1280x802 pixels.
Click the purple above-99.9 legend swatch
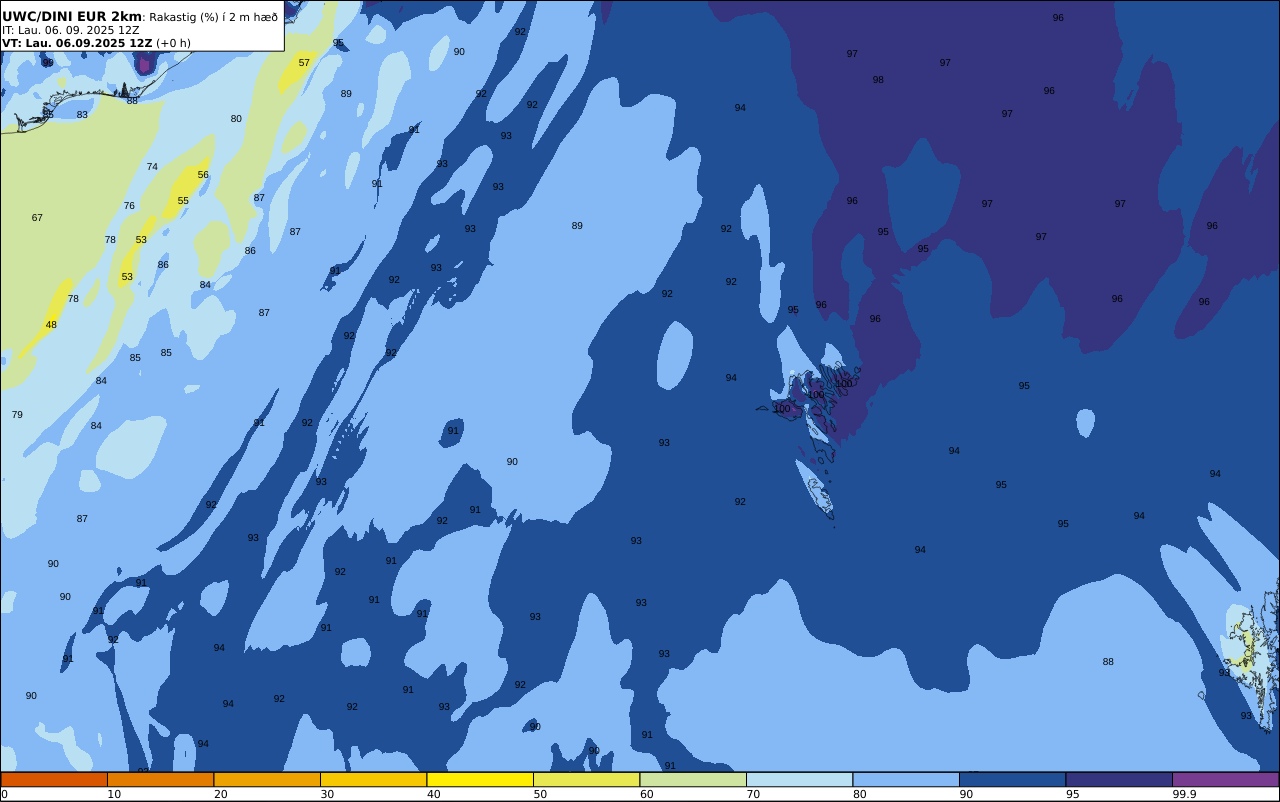1225,780
